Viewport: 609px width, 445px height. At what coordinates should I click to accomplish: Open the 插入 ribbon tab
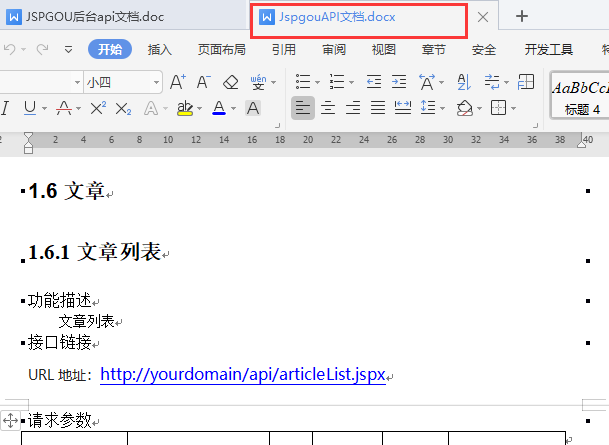coord(160,49)
